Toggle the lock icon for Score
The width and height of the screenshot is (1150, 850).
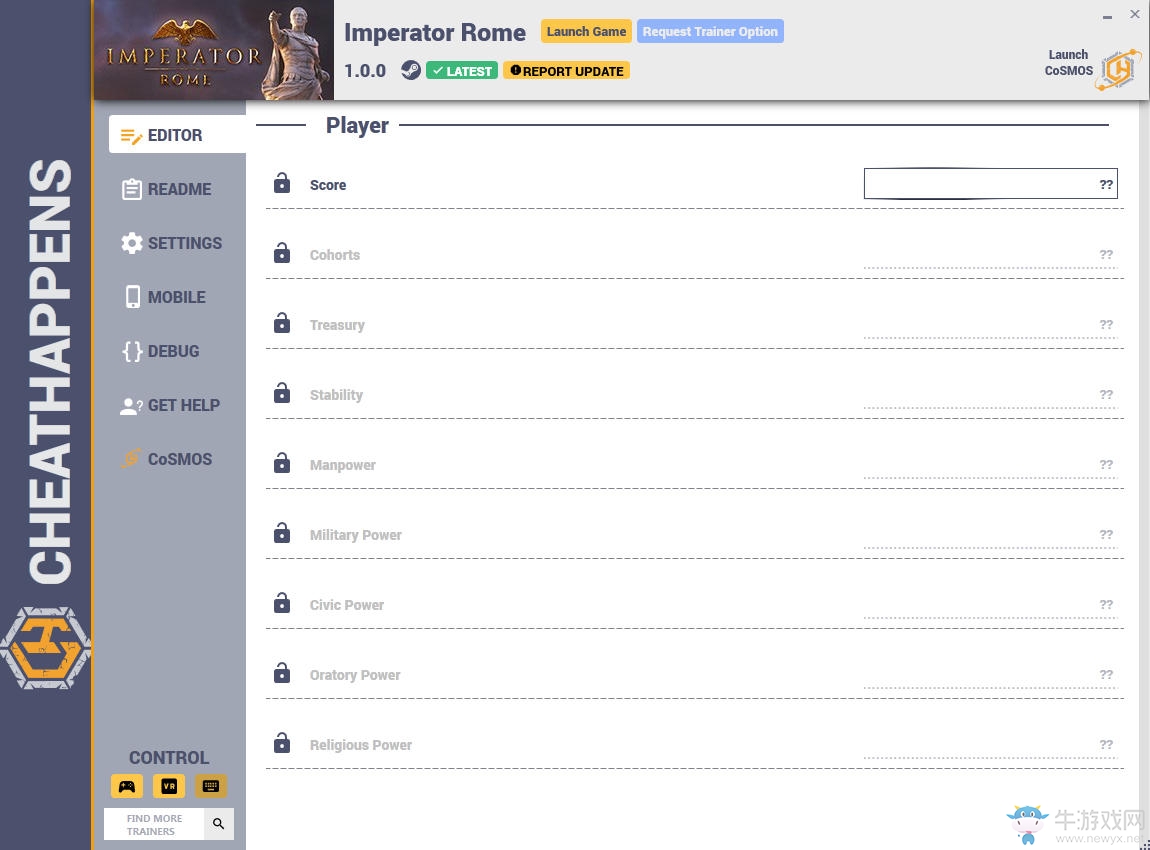282,183
